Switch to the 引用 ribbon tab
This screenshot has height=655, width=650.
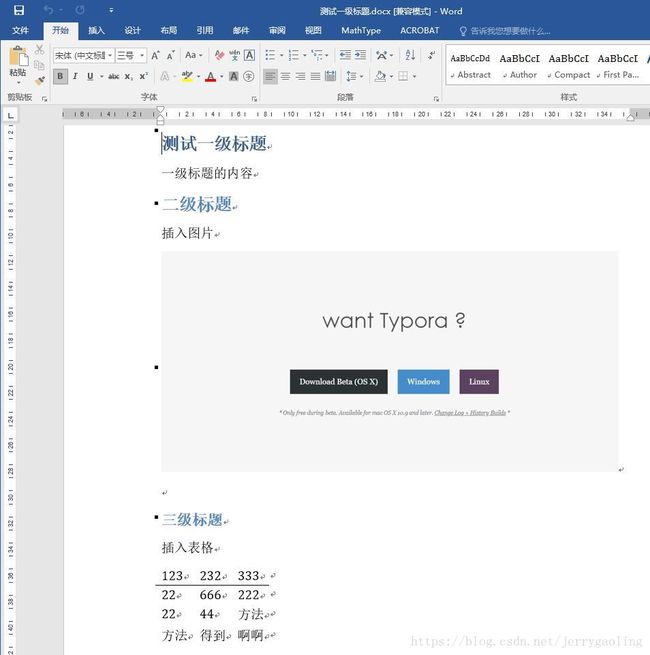205,30
